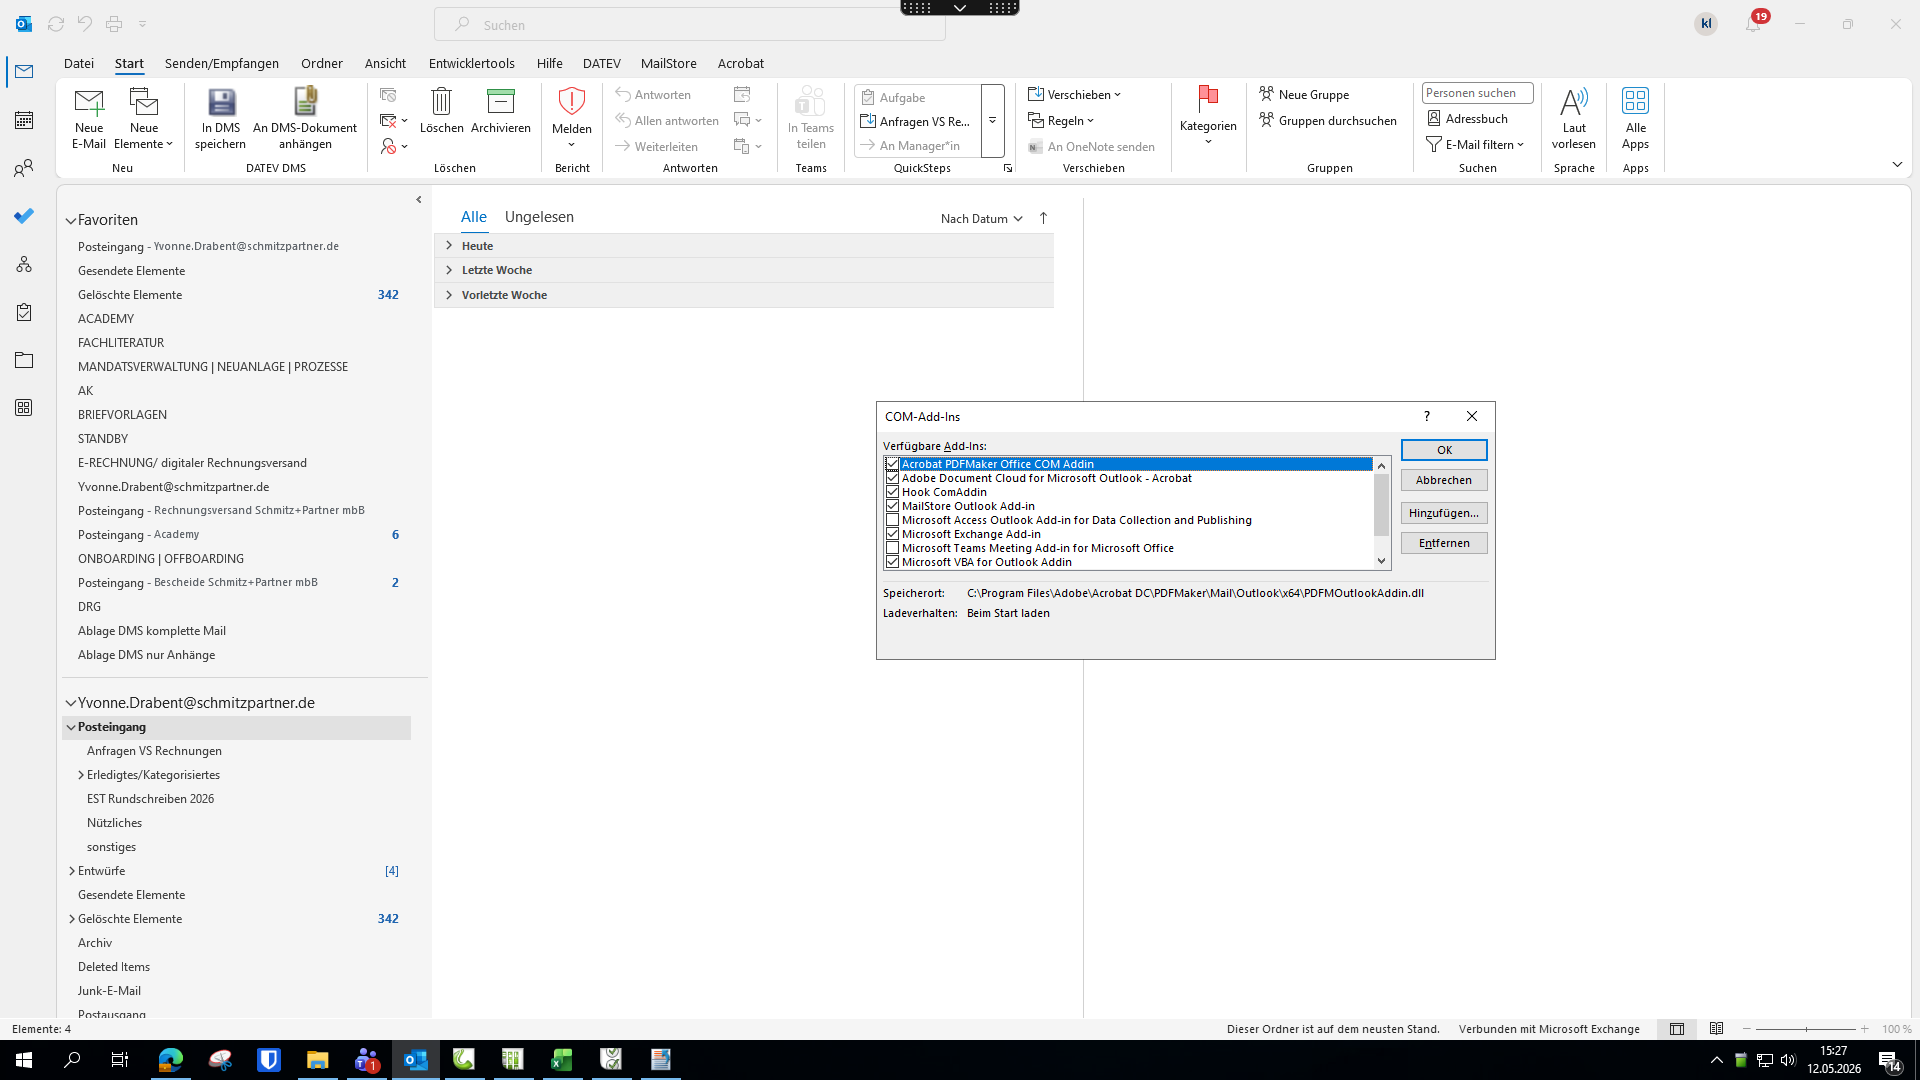The height and width of the screenshot is (1080, 1920).
Task: Click the Löschen trash icon
Action: pos(441,110)
